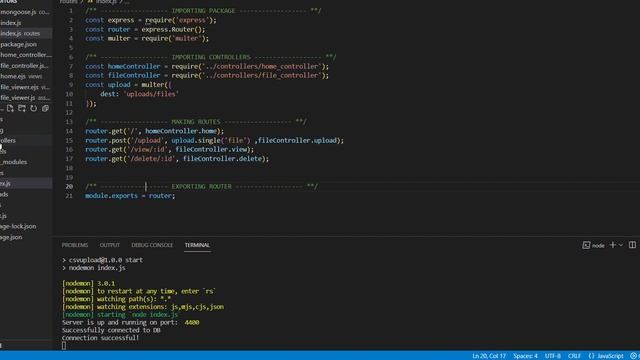Switch to the OUTPUT panel tab
Image resolution: width=640 pixels, height=360 pixels.
pos(110,245)
